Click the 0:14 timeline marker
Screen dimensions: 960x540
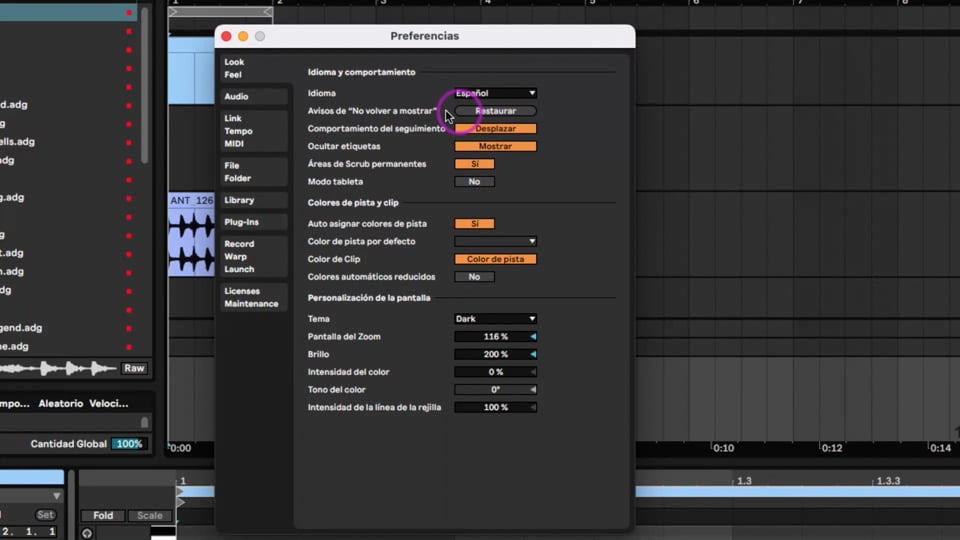pyautogui.click(x=940, y=448)
